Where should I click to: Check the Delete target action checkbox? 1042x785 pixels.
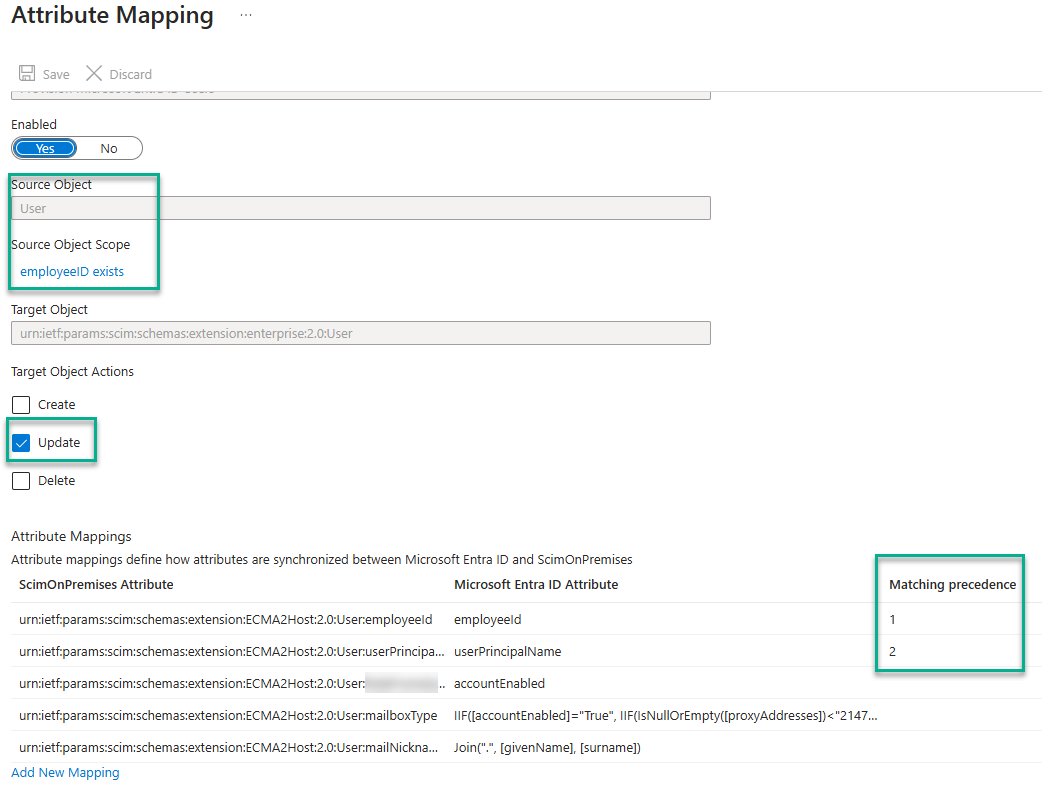(x=21, y=481)
